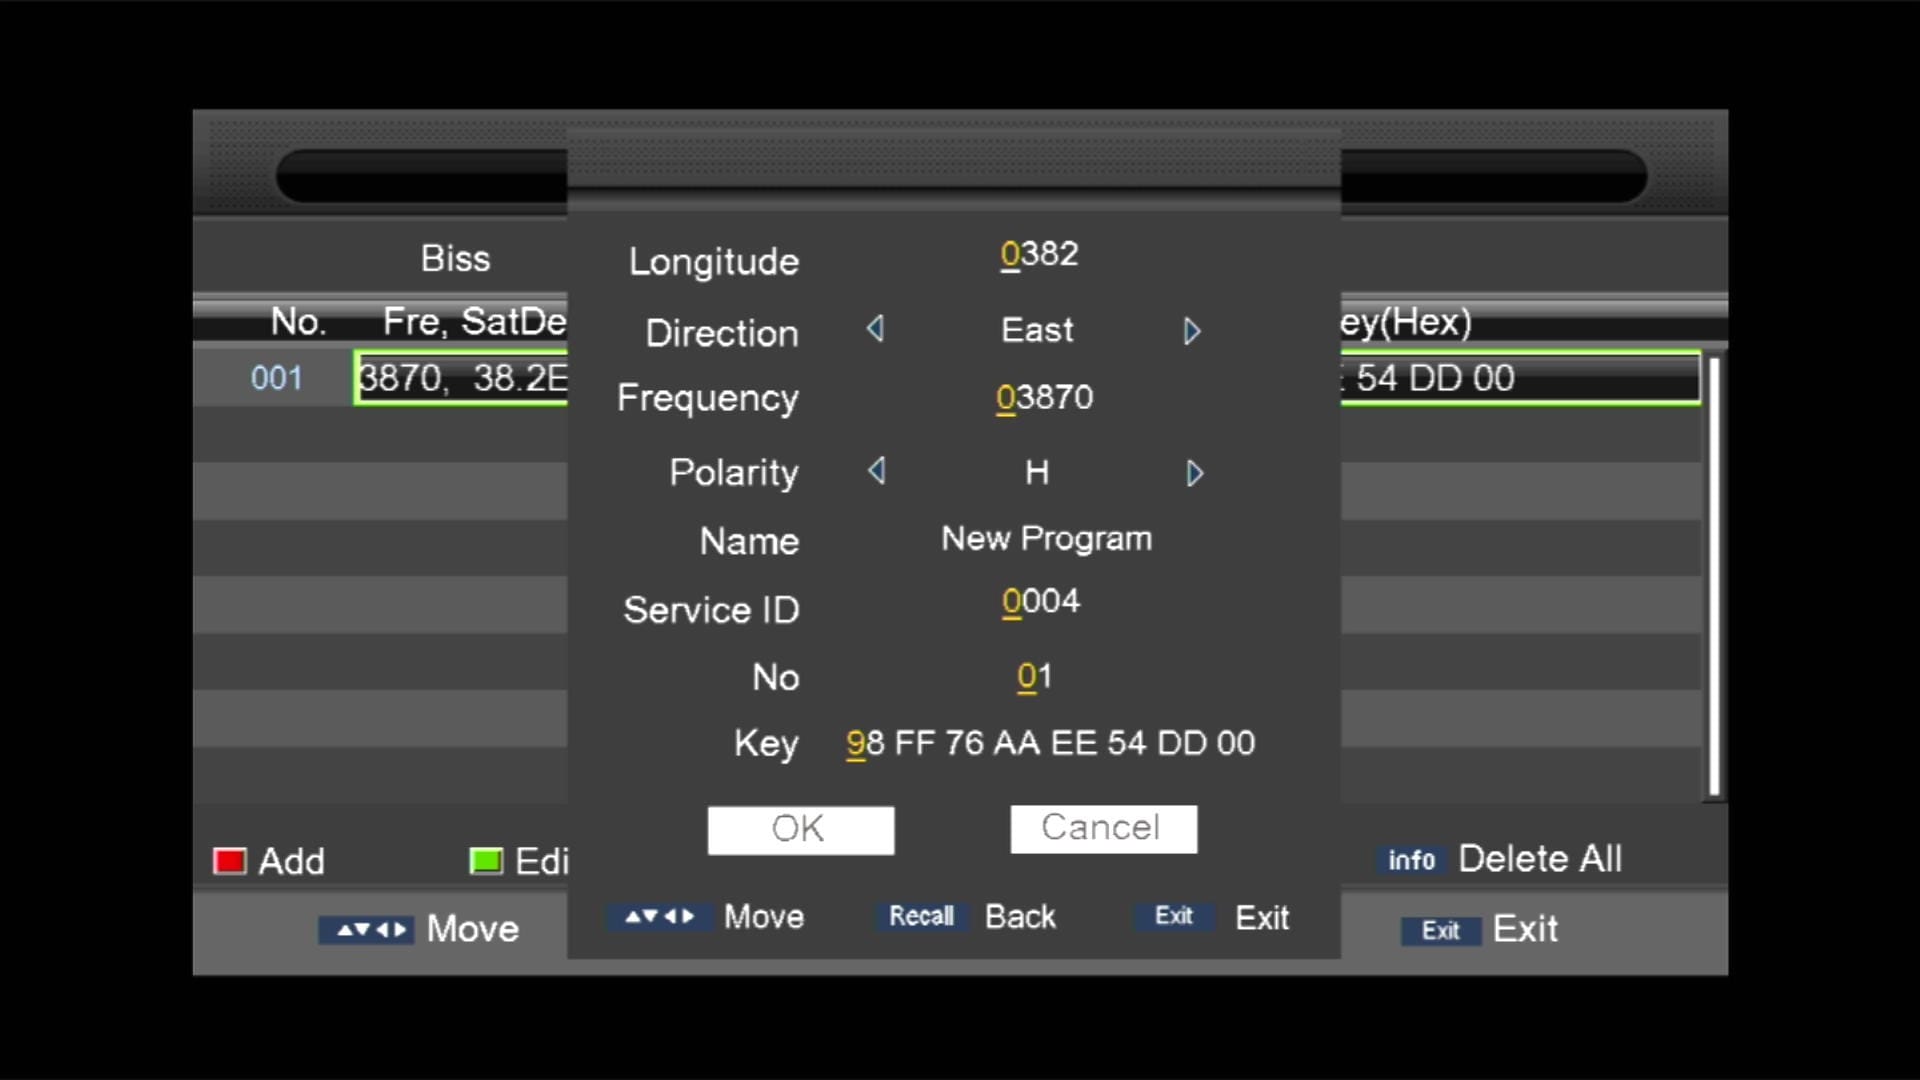Click the Move label in dialog footer
Viewport: 1920px width, 1080px height.
point(764,917)
